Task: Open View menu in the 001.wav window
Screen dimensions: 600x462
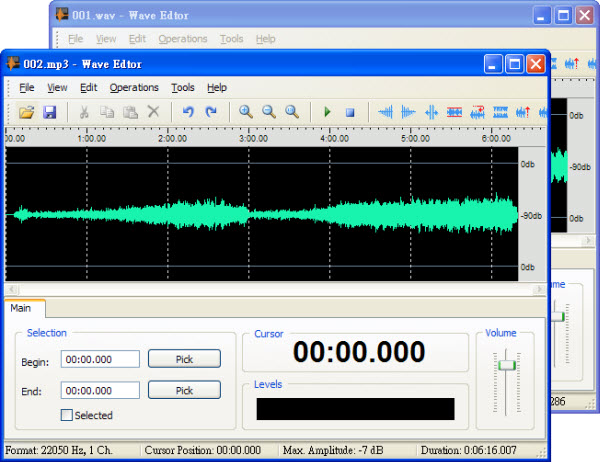Action: click(x=106, y=39)
